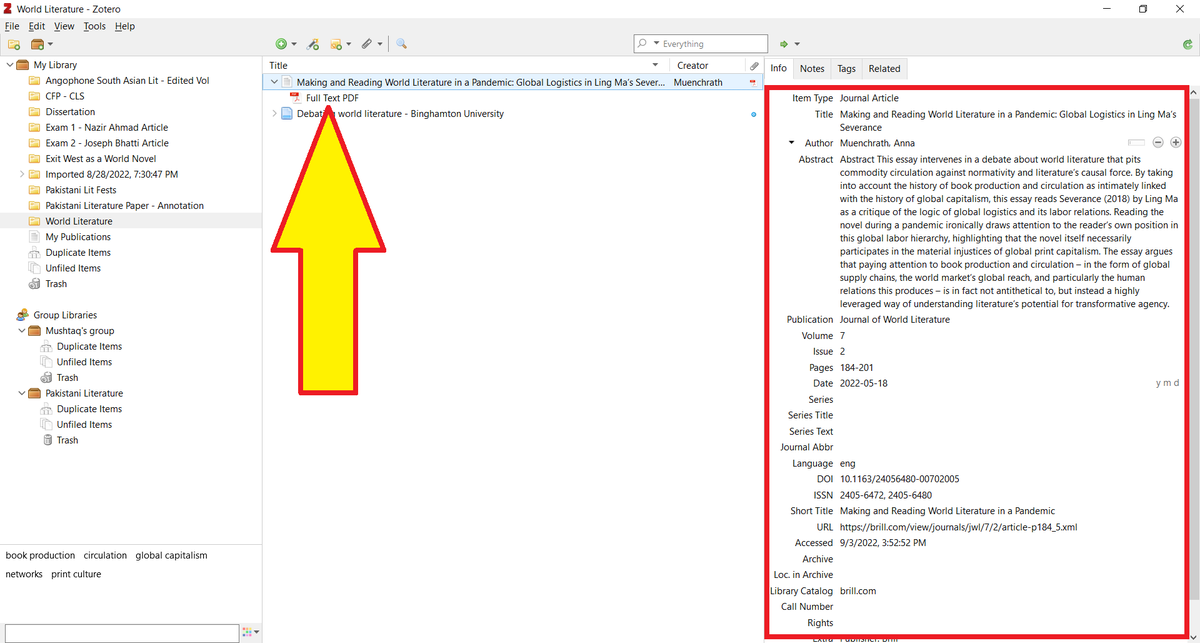The height and width of the screenshot is (643, 1200).
Task: Select Angophone South Asian Lit collection
Action: (127, 81)
